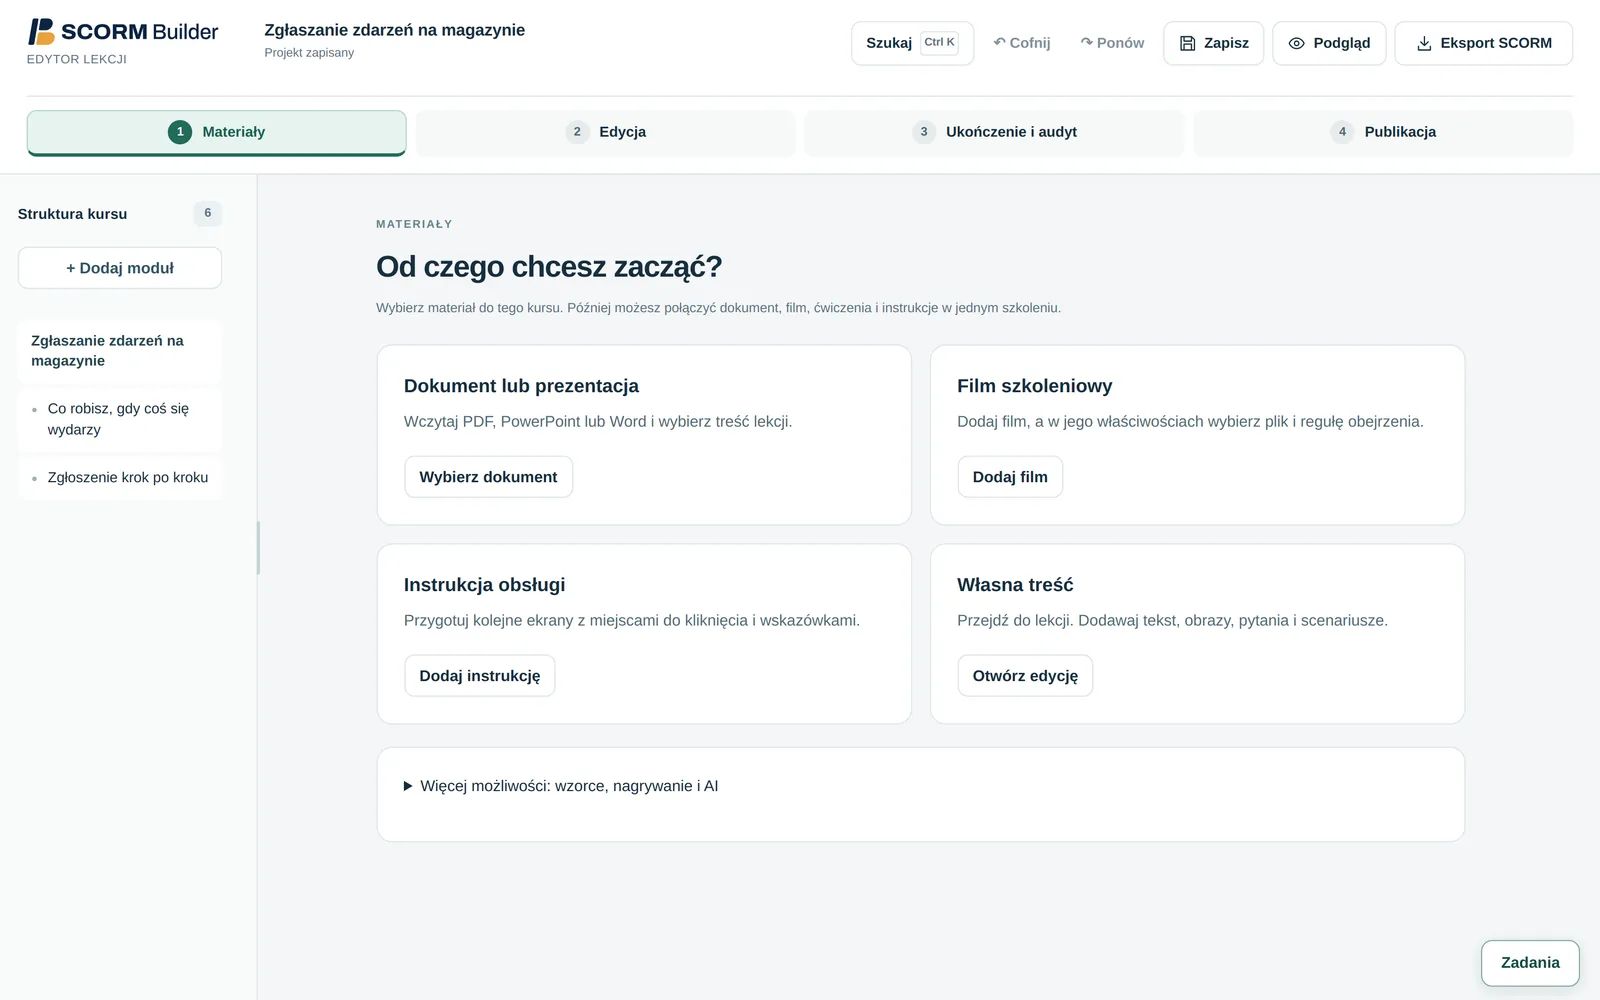Click the Struktura kursu heading

pyautogui.click(x=72, y=214)
